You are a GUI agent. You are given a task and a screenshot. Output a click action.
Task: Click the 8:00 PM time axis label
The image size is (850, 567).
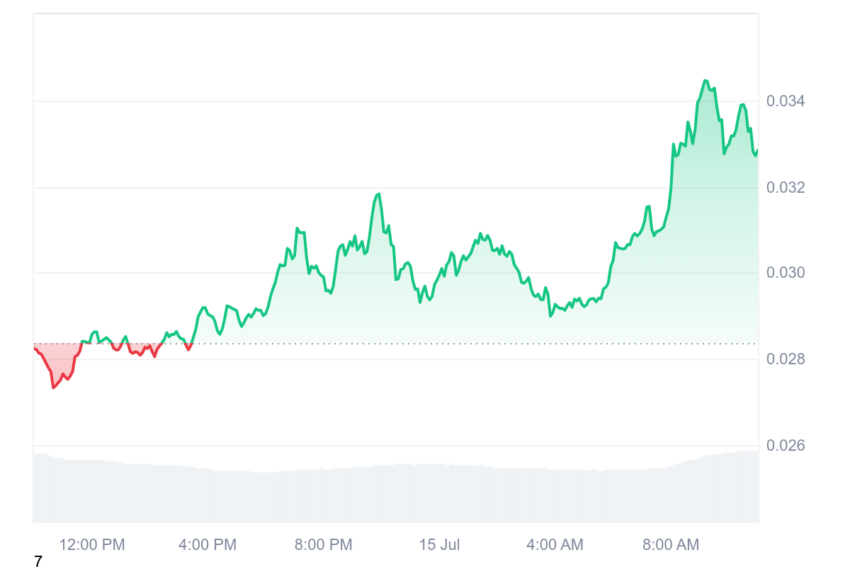[x=323, y=544]
